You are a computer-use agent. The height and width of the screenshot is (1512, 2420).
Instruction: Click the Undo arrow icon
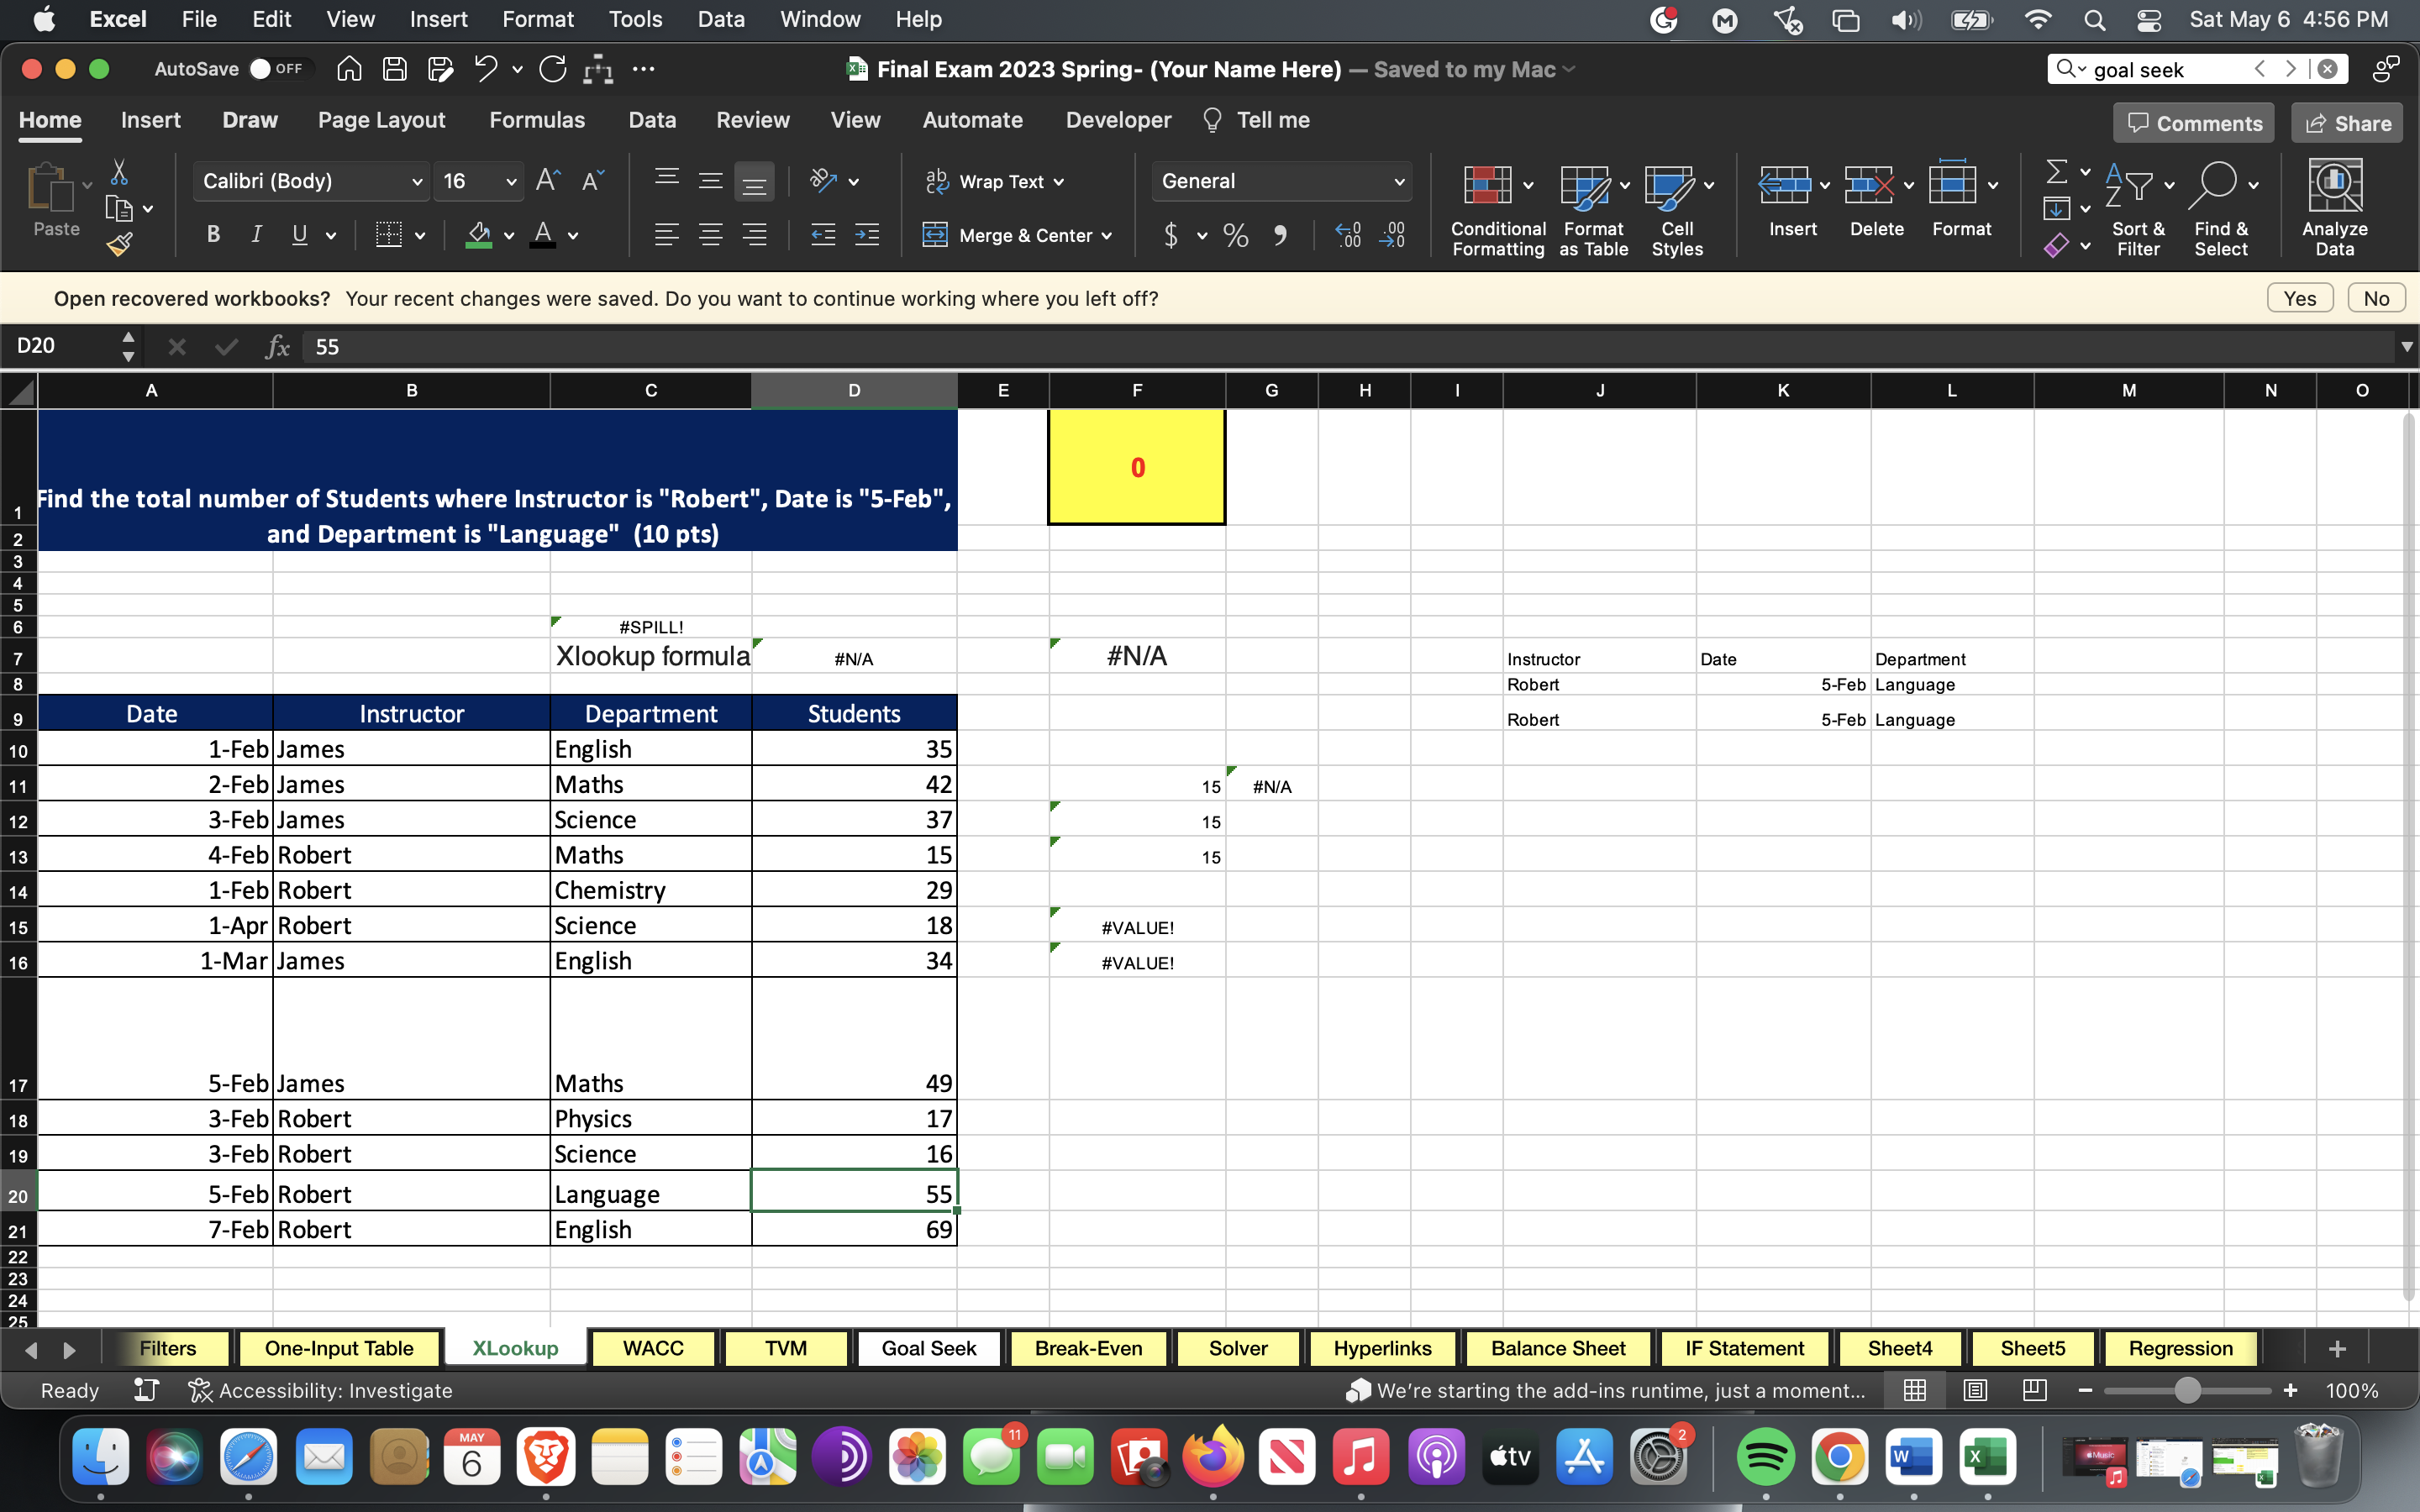pyautogui.click(x=486, y=69)
